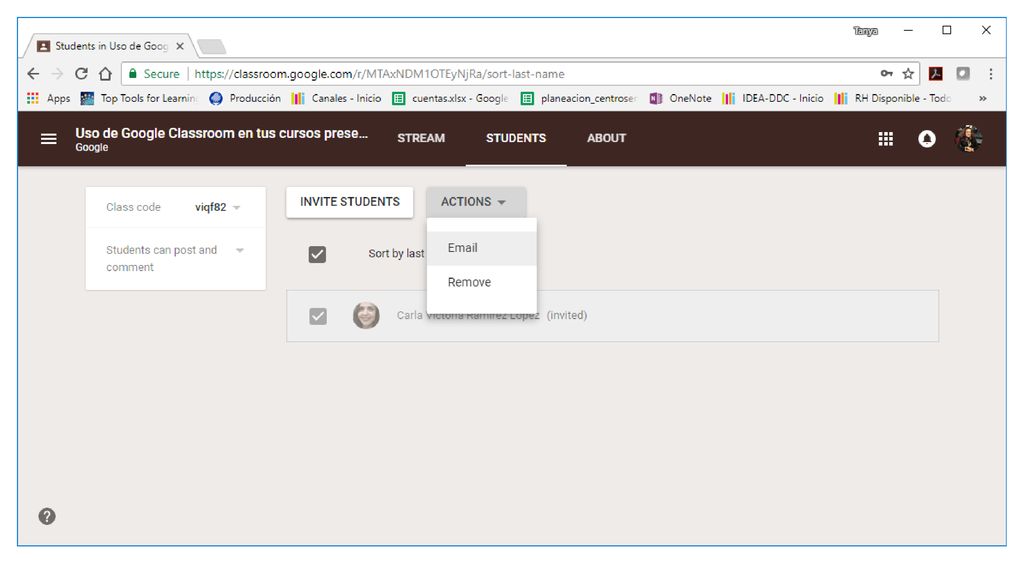Open planeacion_centroser bookmark
The width and height of the screenshot is (1024, 576).
(x=579, y=98)
